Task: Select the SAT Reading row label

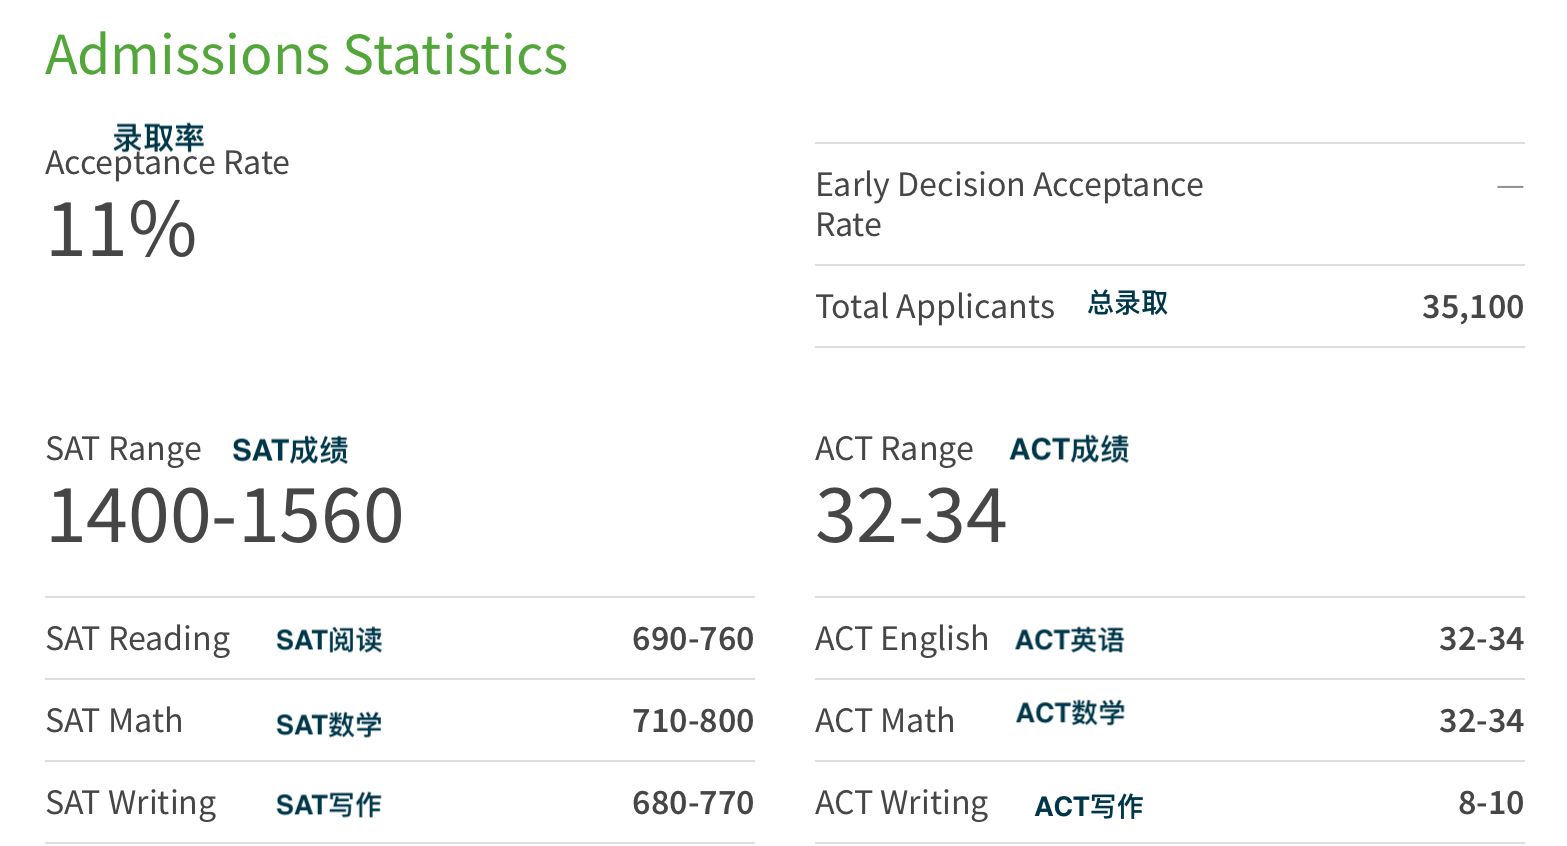Action: tap(138, 638)
